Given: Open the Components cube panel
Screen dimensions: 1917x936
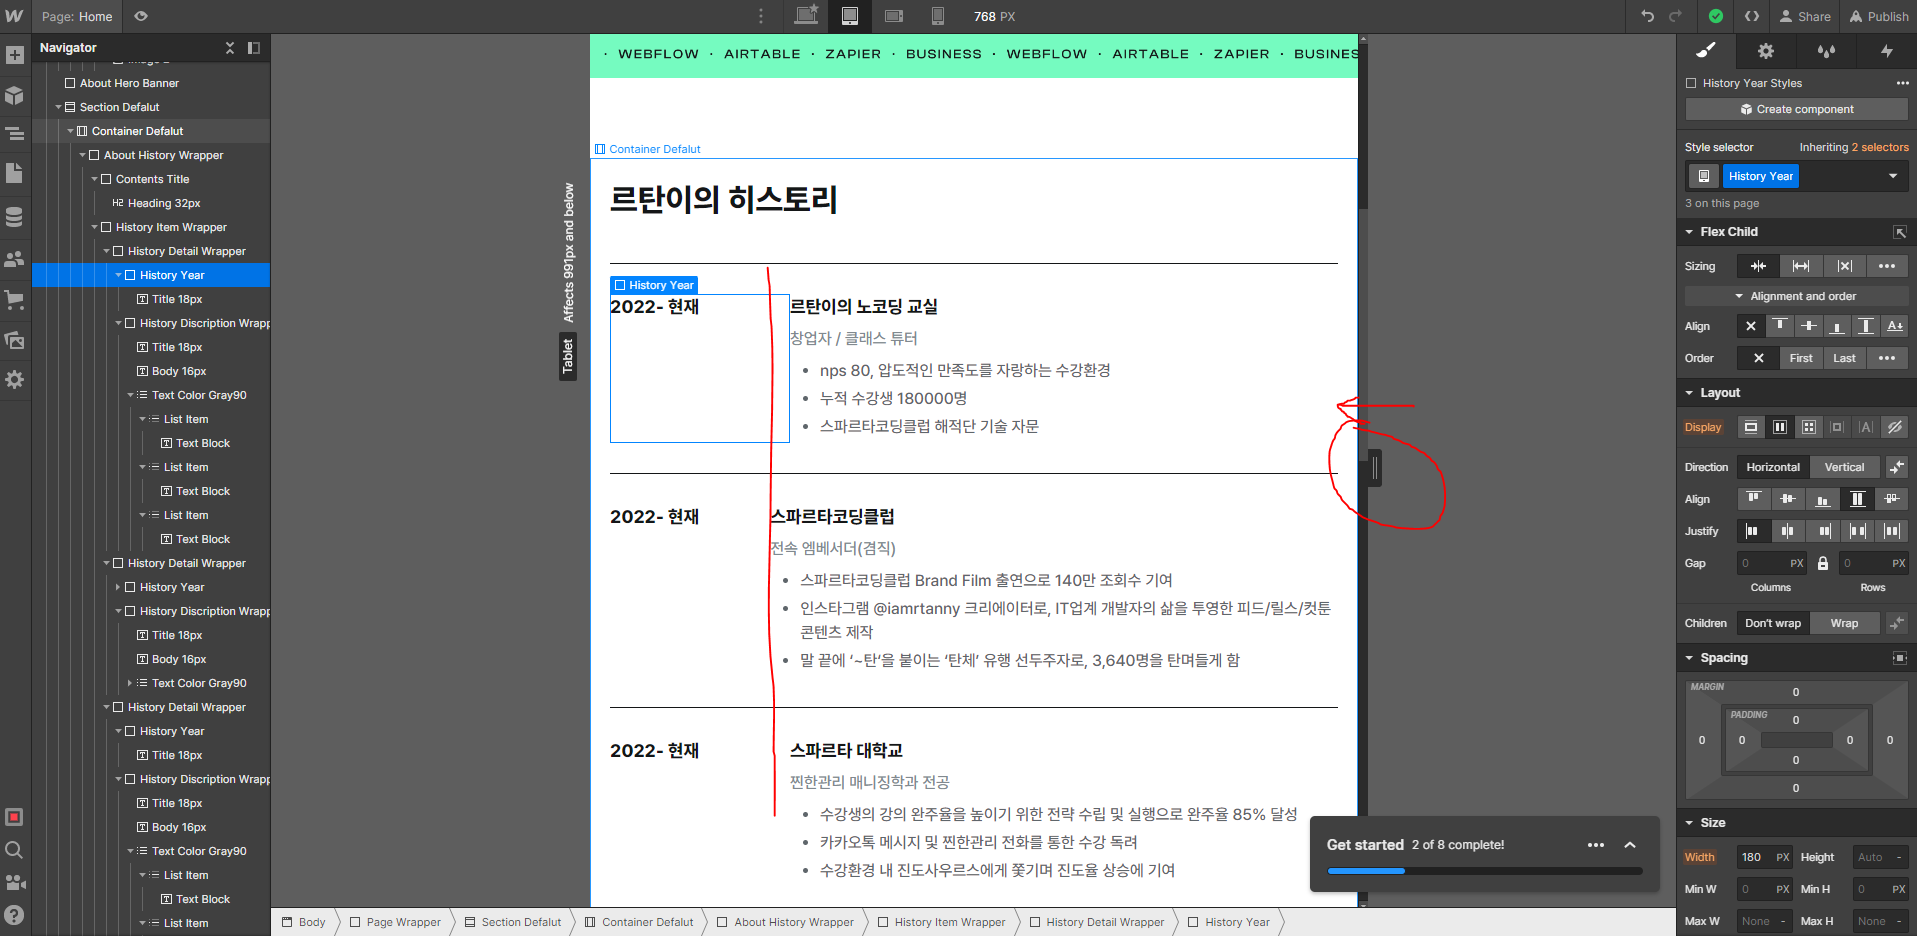Looking at the screenshot, I should 15,96.
